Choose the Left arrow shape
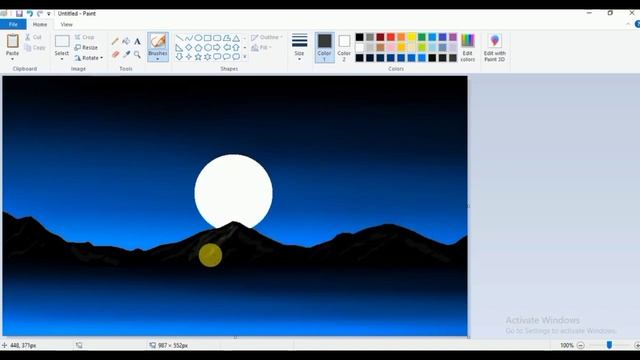640x360 pixels. (x=227, y=47)
